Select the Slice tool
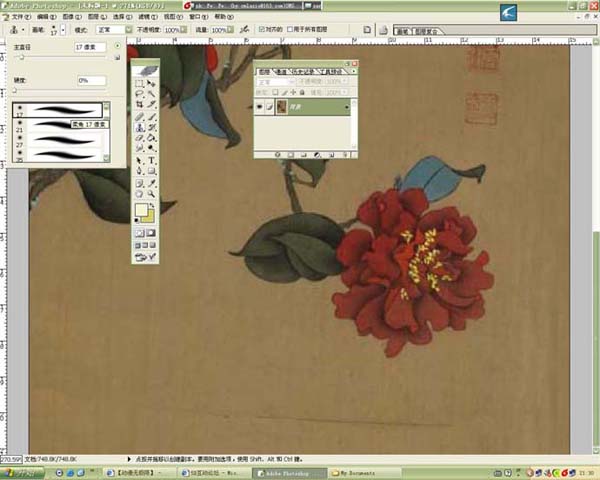Viewport: 600px width, 480px height. click(x=152, y=104)
